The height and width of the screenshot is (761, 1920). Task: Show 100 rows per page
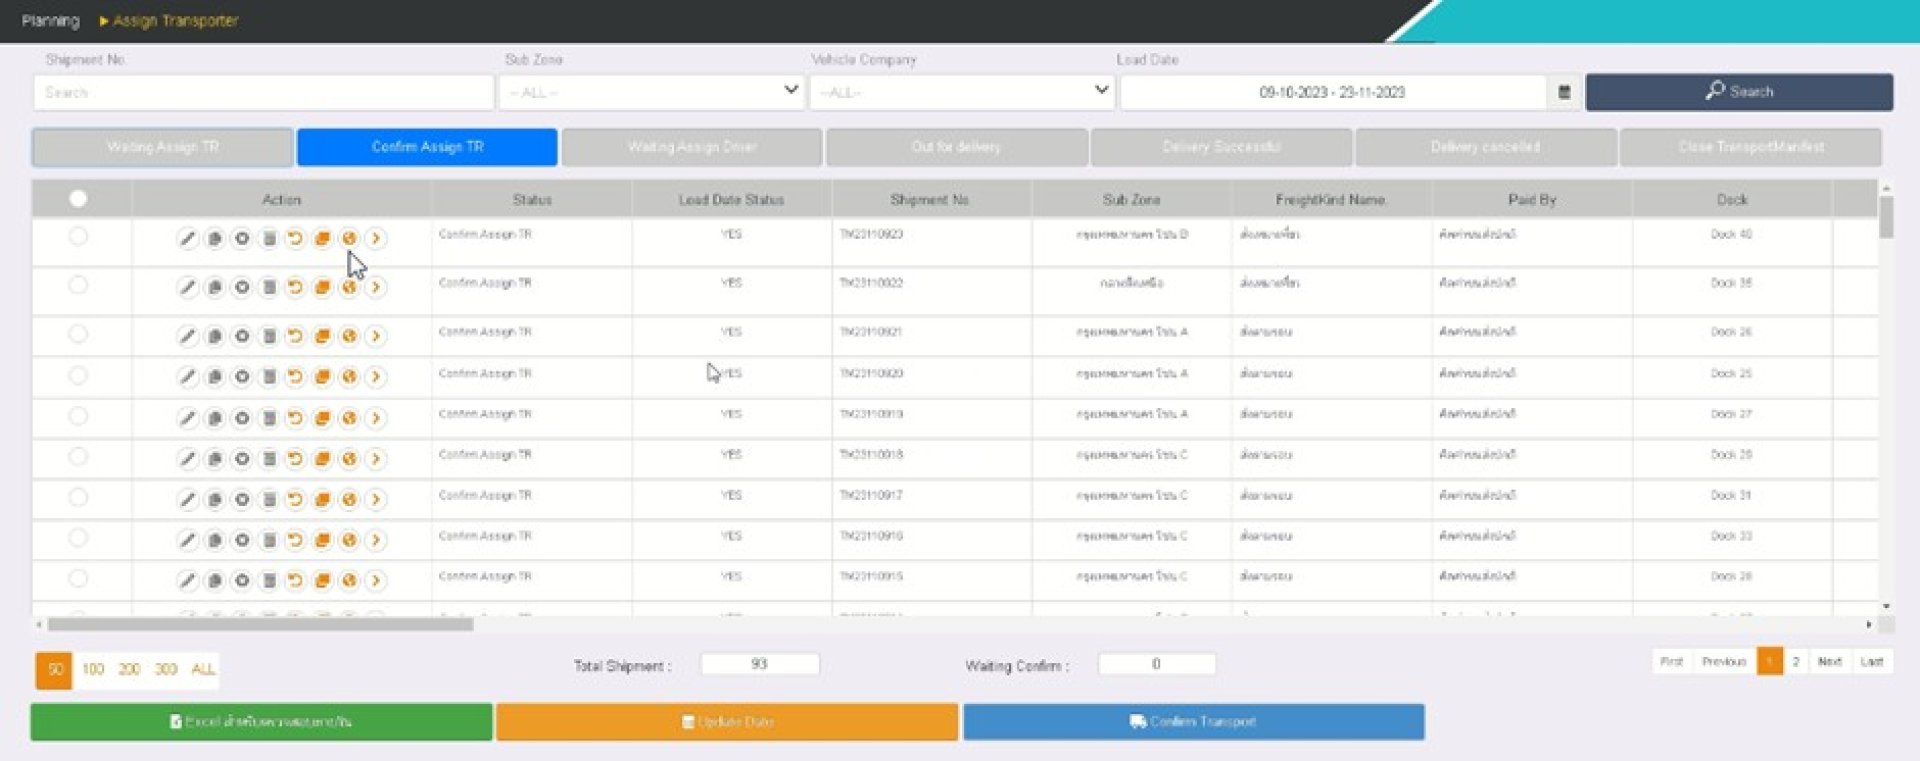click(x=93, y=669)
